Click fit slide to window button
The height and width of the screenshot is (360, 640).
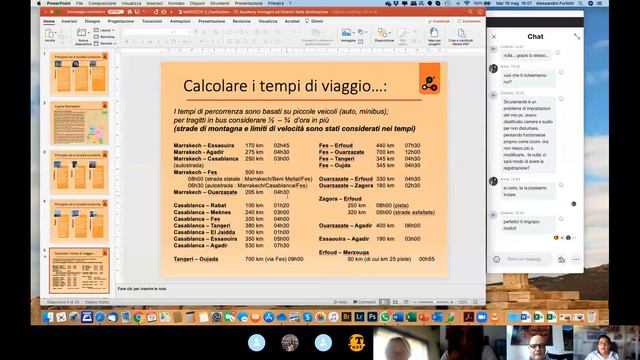click(x=476, y=302)
